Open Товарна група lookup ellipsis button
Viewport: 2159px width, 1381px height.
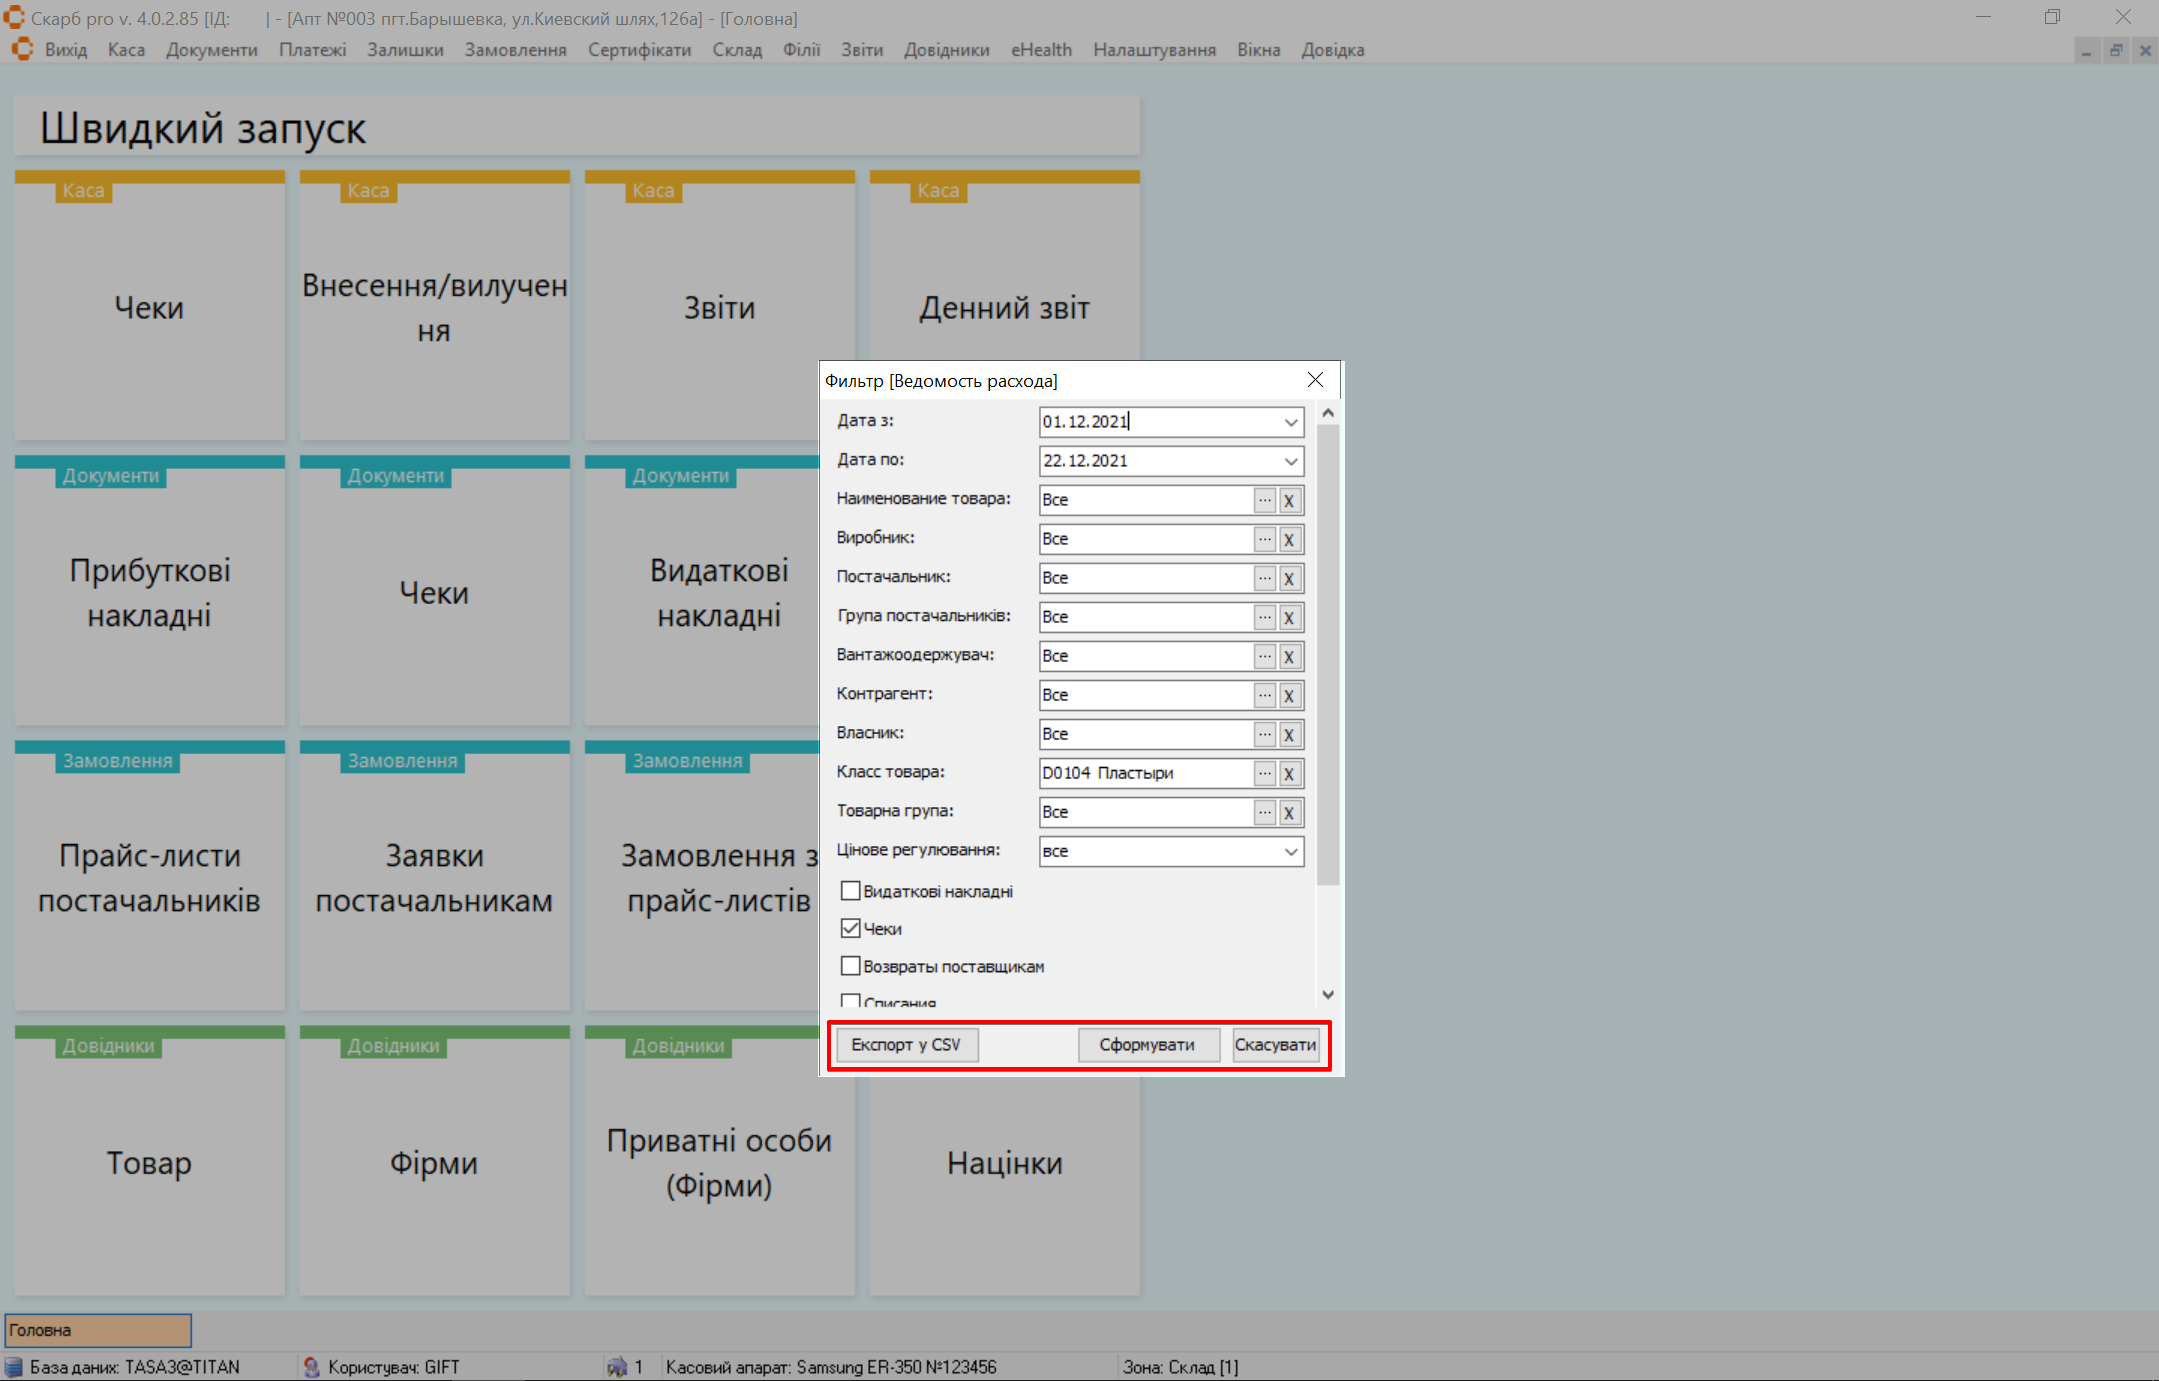coord(1265,812)
